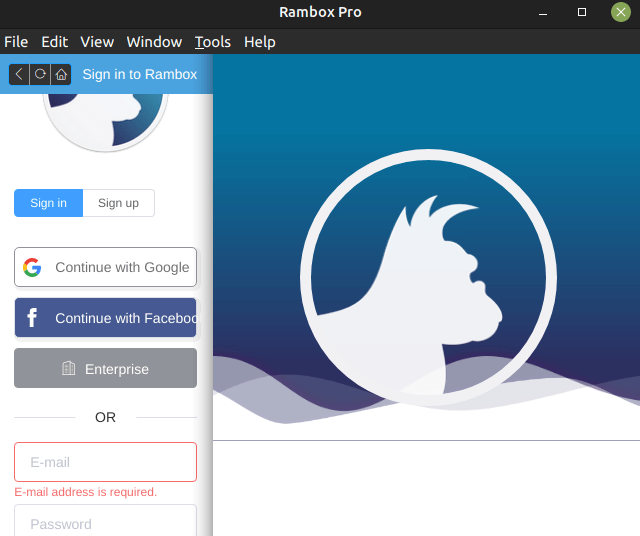Click the Facebook f logo icon

click(32, 318)
